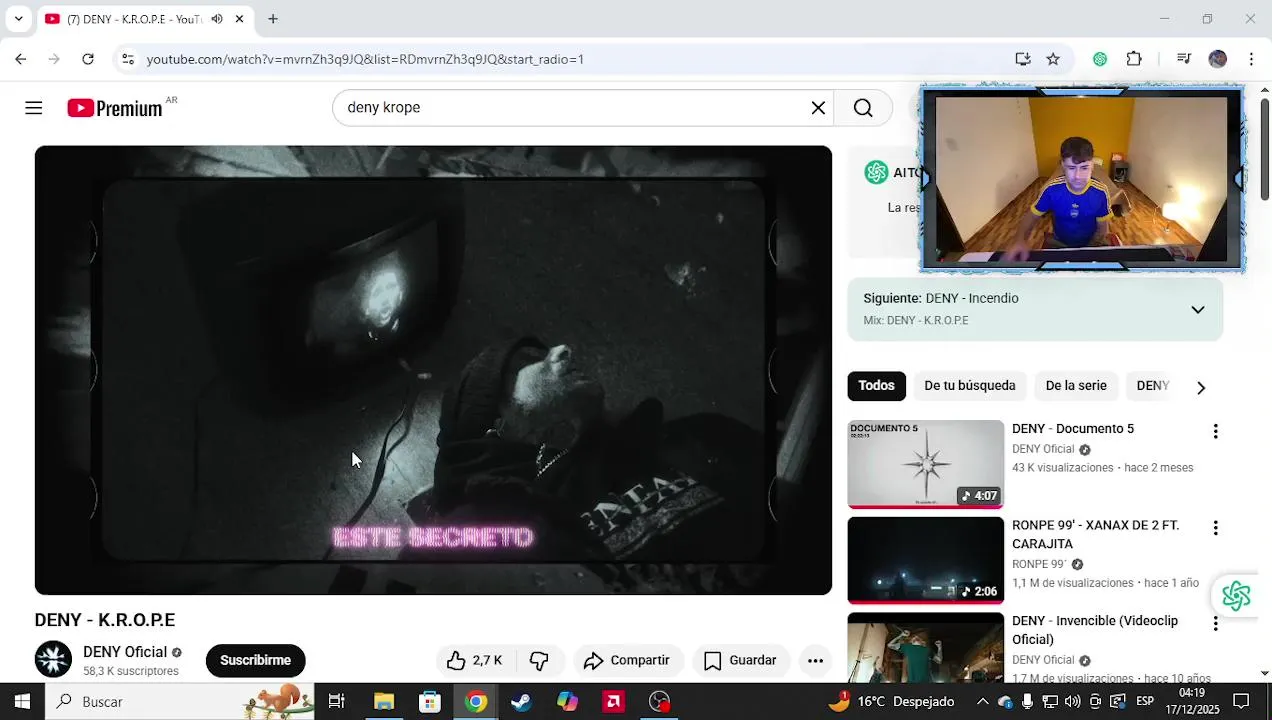Open options for DENY - Documento 5
The height and width of the screenshot is (720, 1272).
click(x=1215, y=431)
